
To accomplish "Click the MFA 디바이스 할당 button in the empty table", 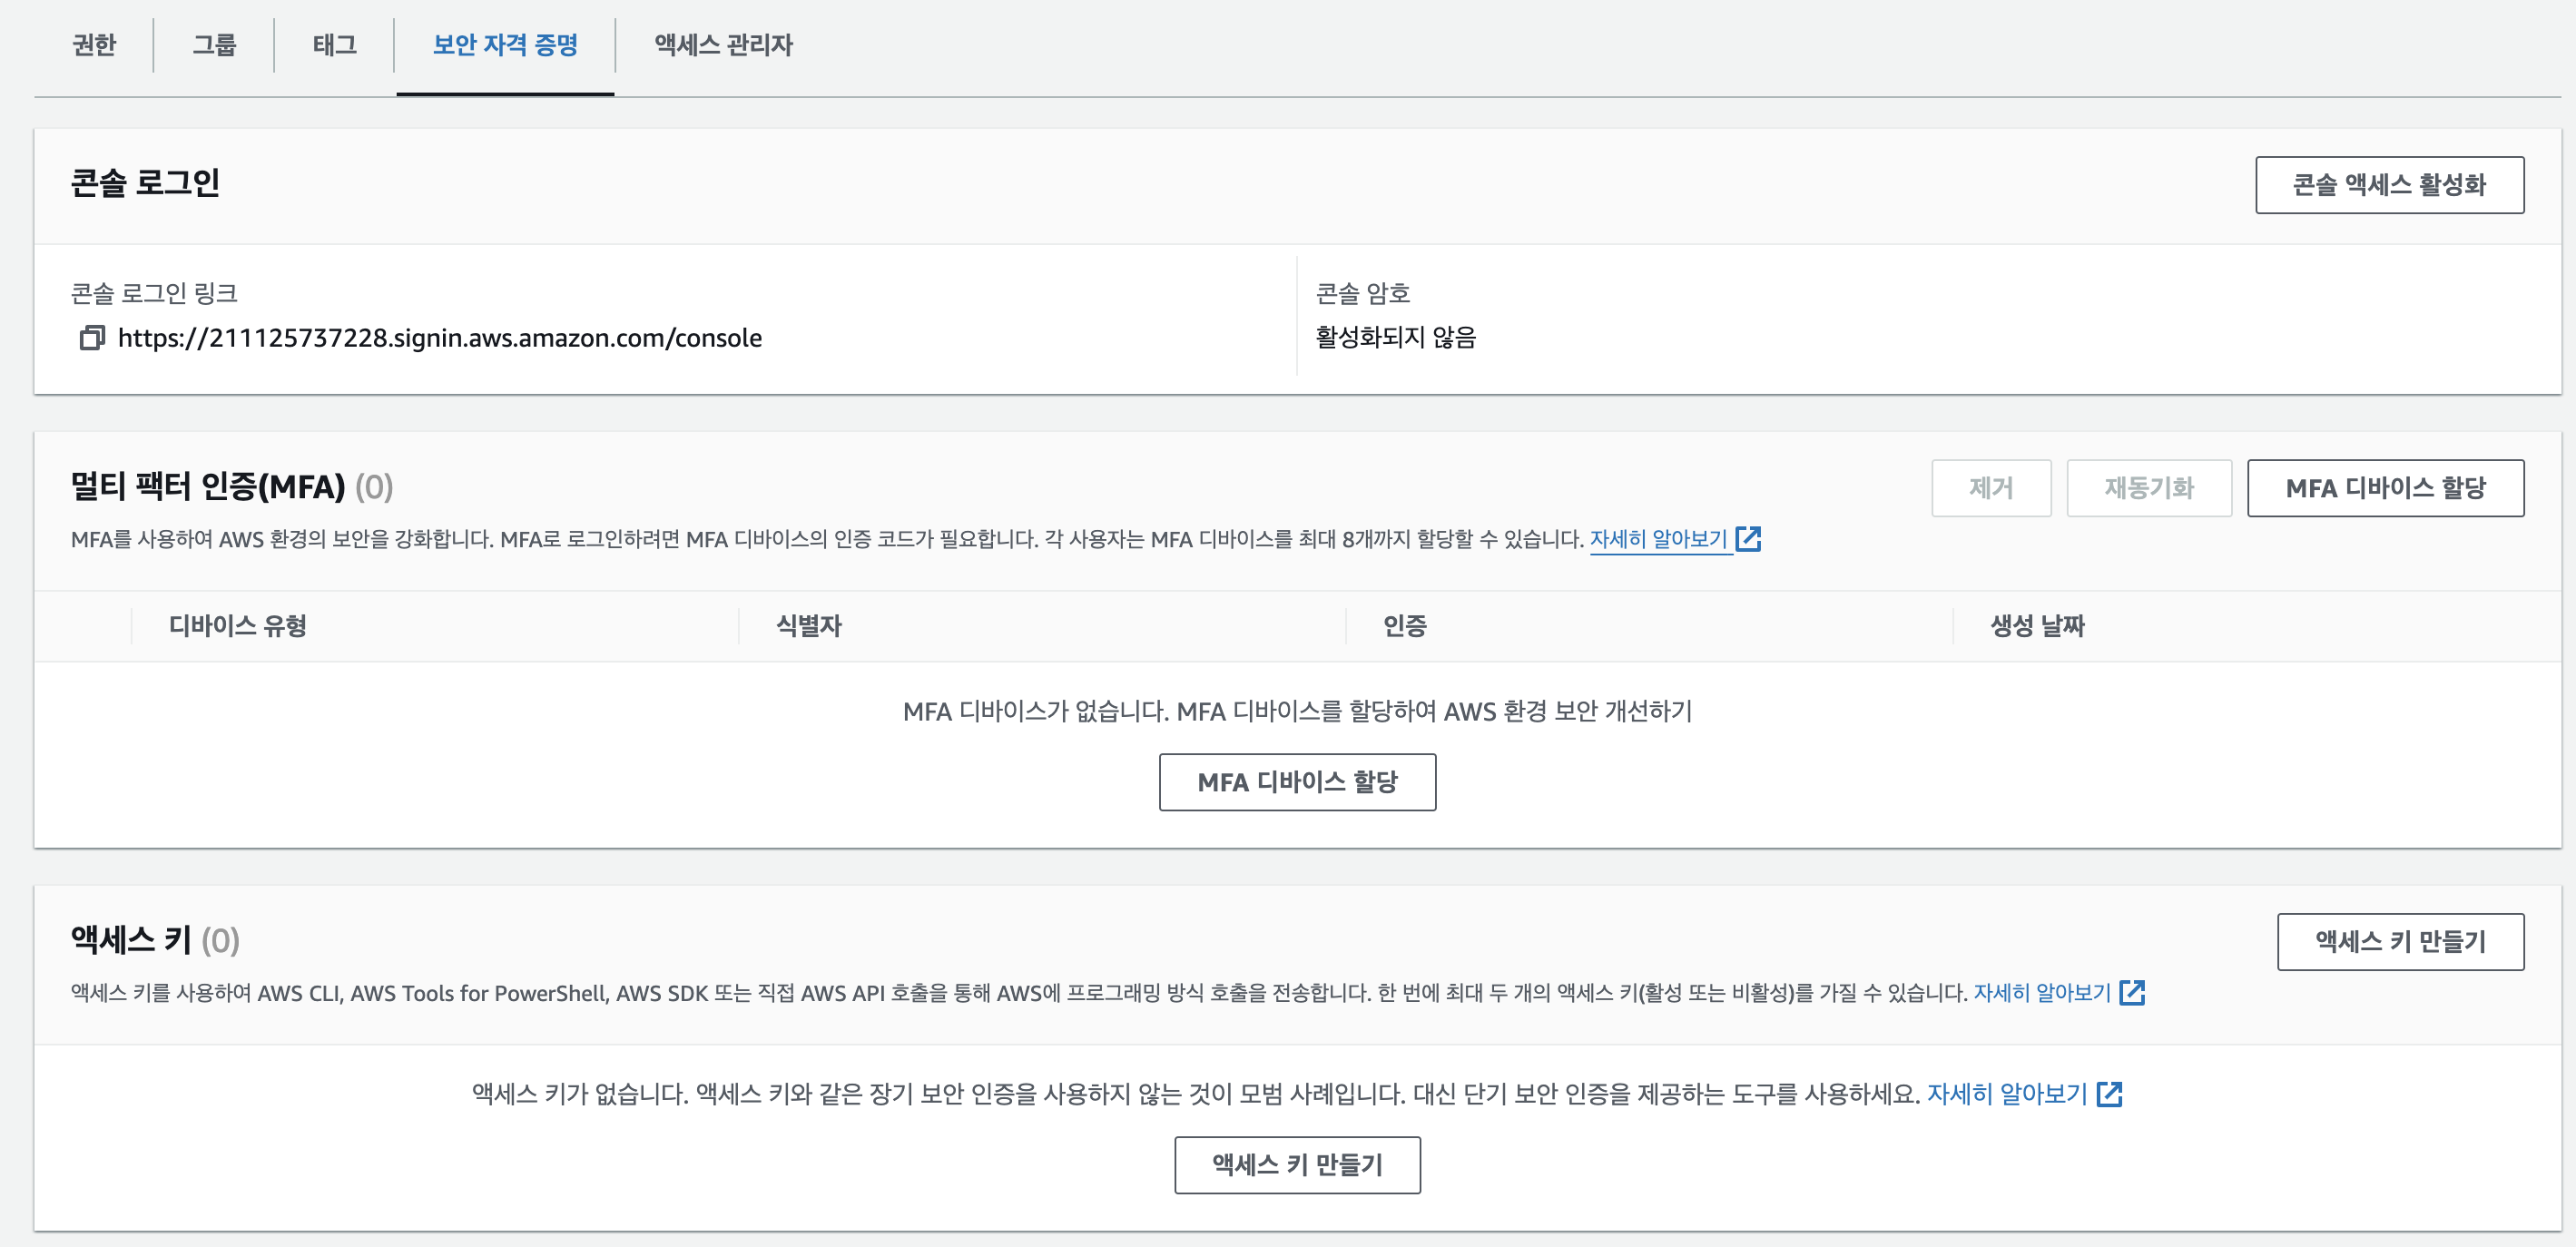I will 1297,782.
